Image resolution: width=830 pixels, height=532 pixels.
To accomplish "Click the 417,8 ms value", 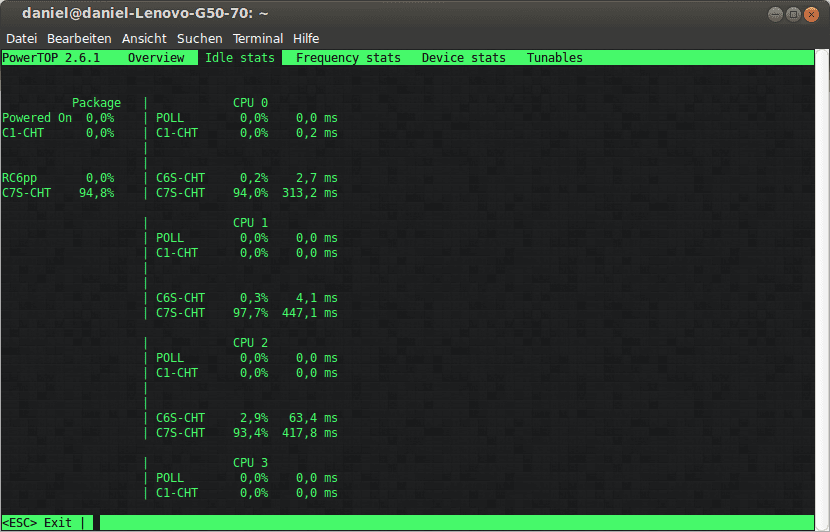I will coord(310,433).
